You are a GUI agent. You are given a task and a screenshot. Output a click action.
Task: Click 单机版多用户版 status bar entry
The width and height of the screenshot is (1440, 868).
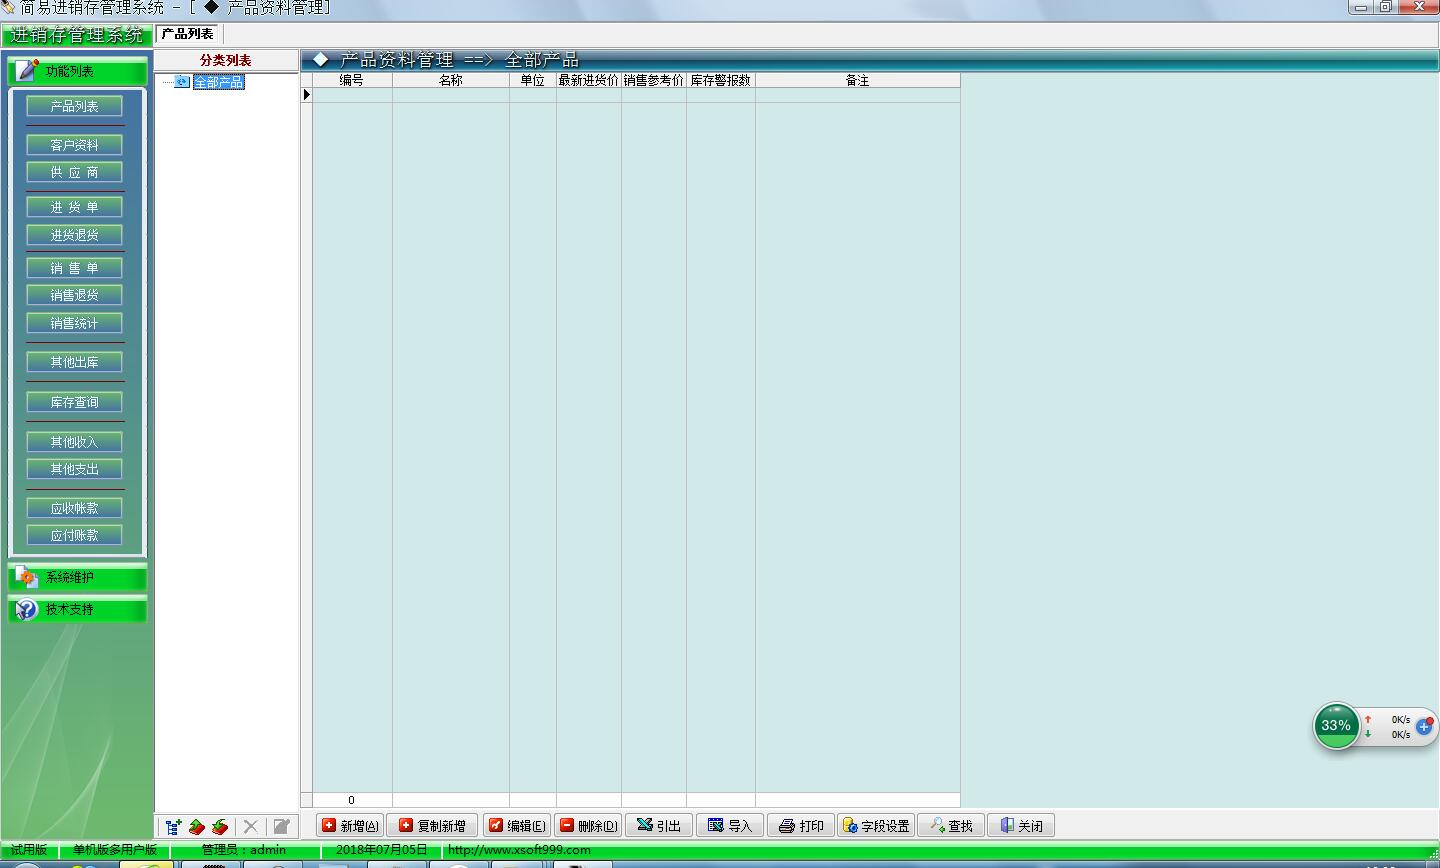115,850
